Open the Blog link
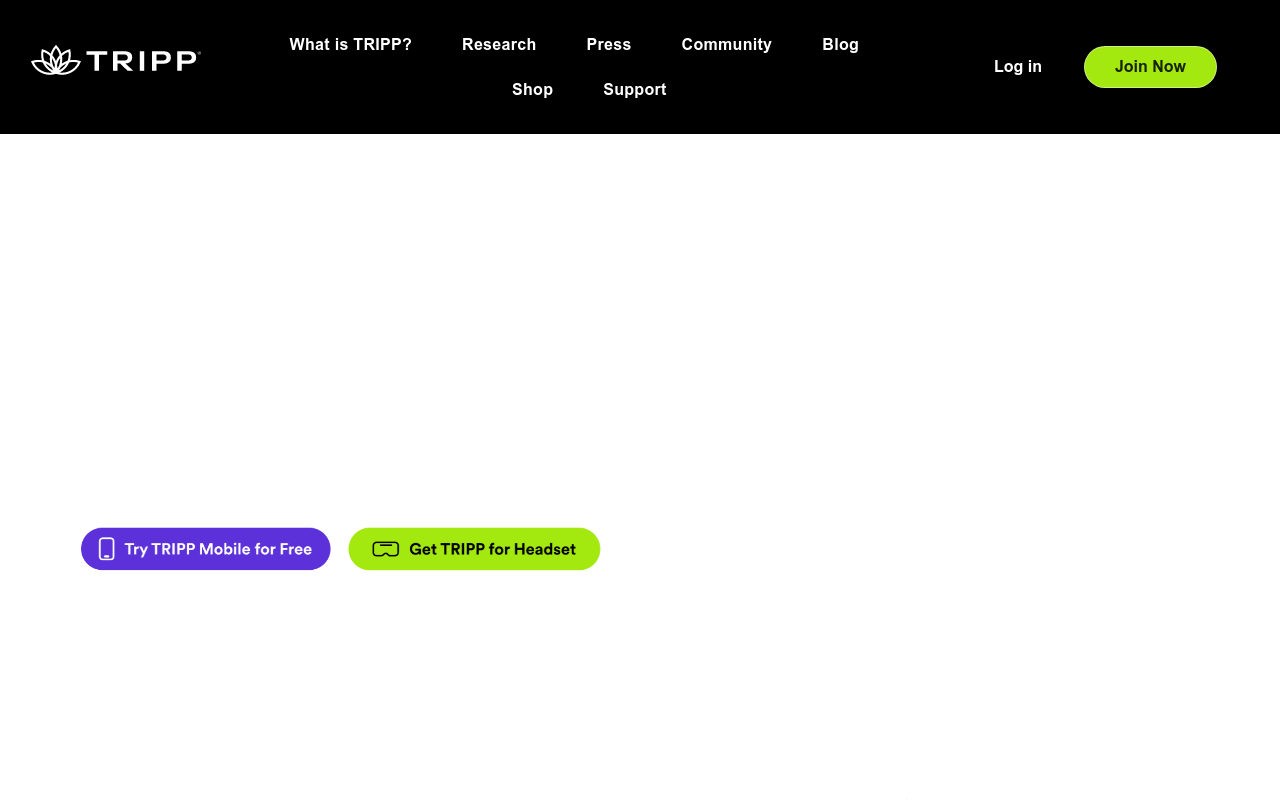 coord(841,45)
